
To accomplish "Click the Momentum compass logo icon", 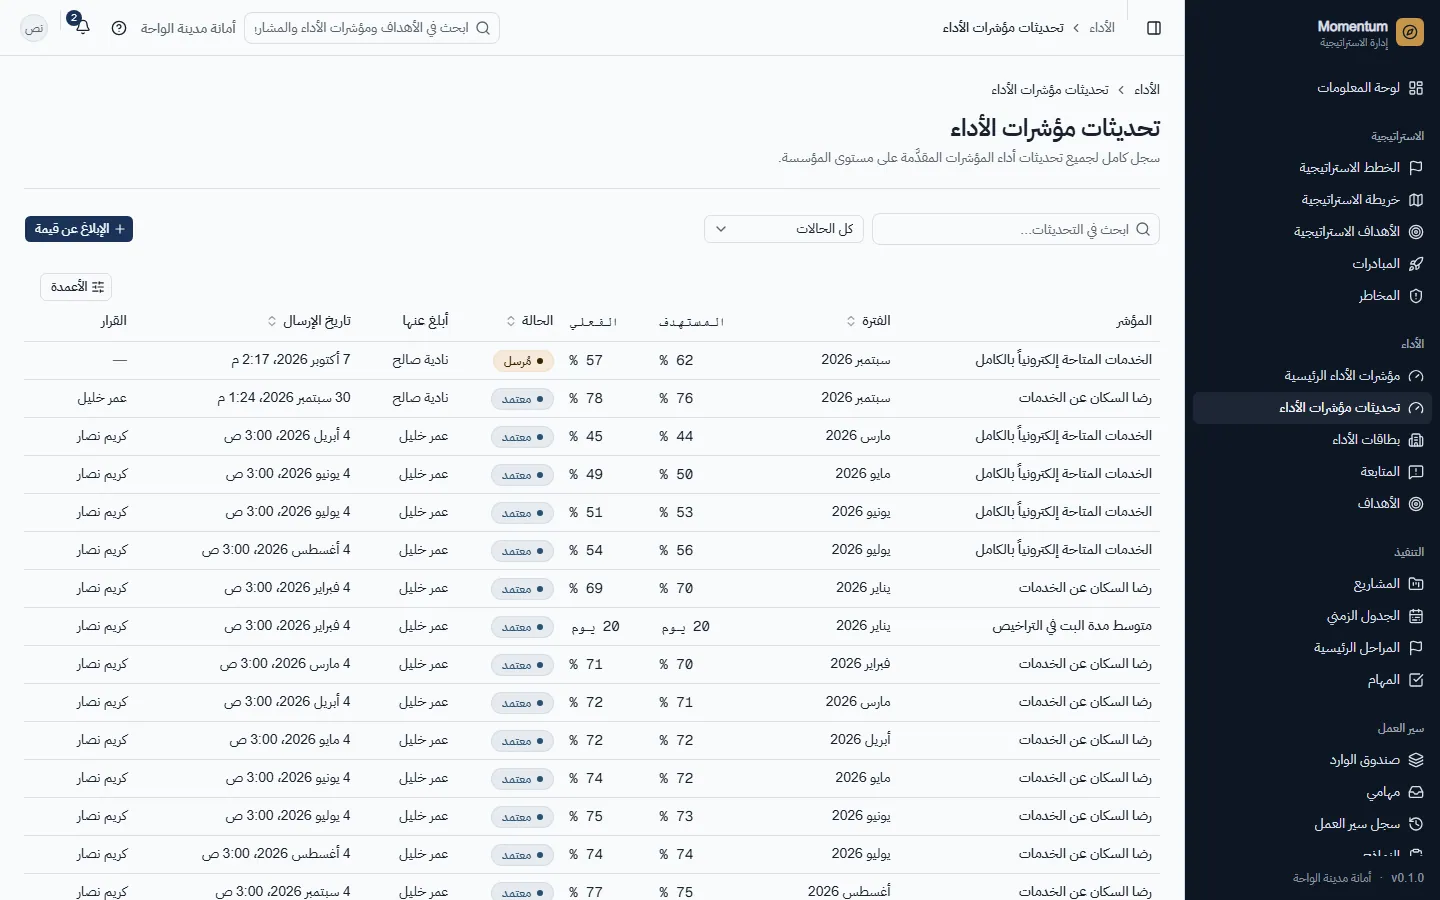I will tap(1410, 32).
